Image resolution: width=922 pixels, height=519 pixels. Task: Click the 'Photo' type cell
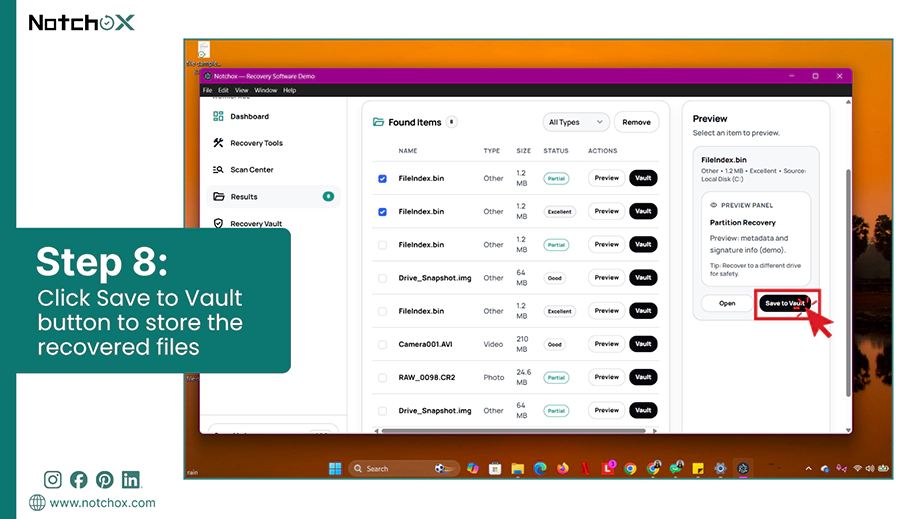(494, 377)
